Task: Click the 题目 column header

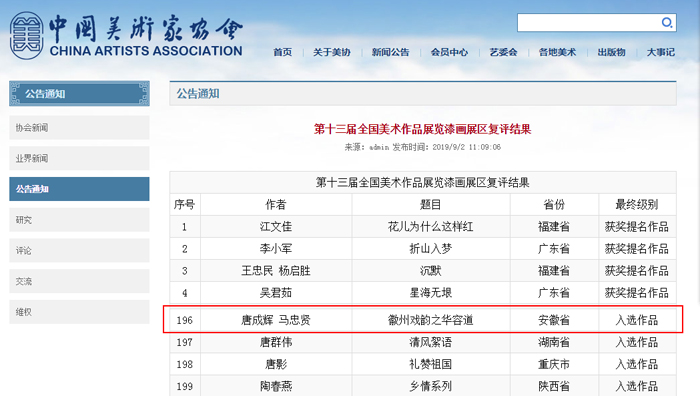Action: tap(431, 204)
